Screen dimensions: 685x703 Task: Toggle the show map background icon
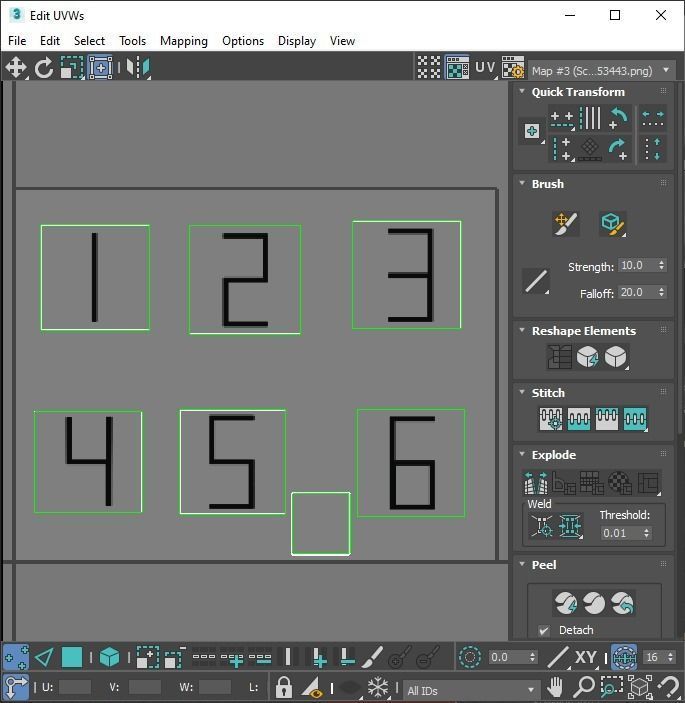[x=457, y=68]
